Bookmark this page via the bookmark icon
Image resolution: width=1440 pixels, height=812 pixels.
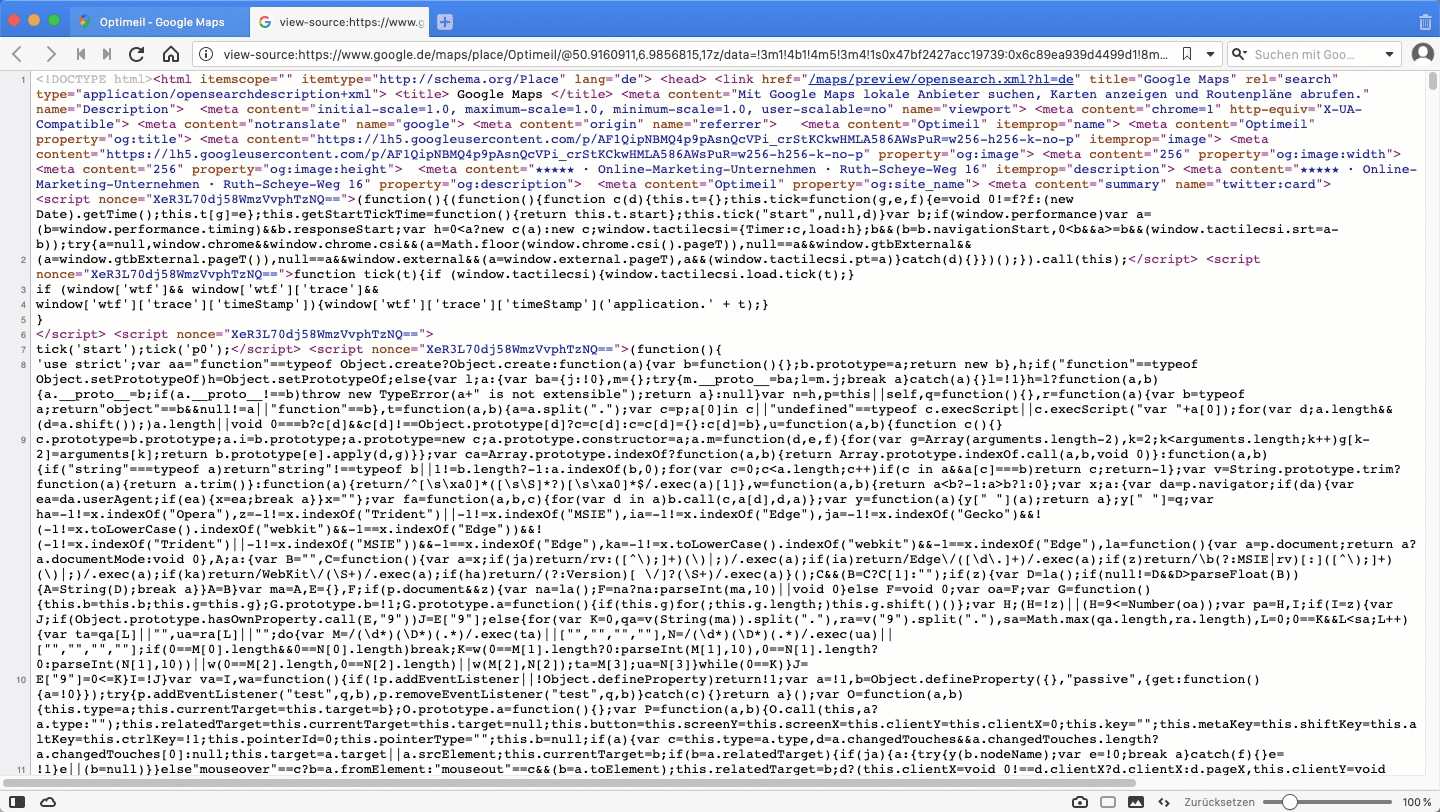[1187, 54]
